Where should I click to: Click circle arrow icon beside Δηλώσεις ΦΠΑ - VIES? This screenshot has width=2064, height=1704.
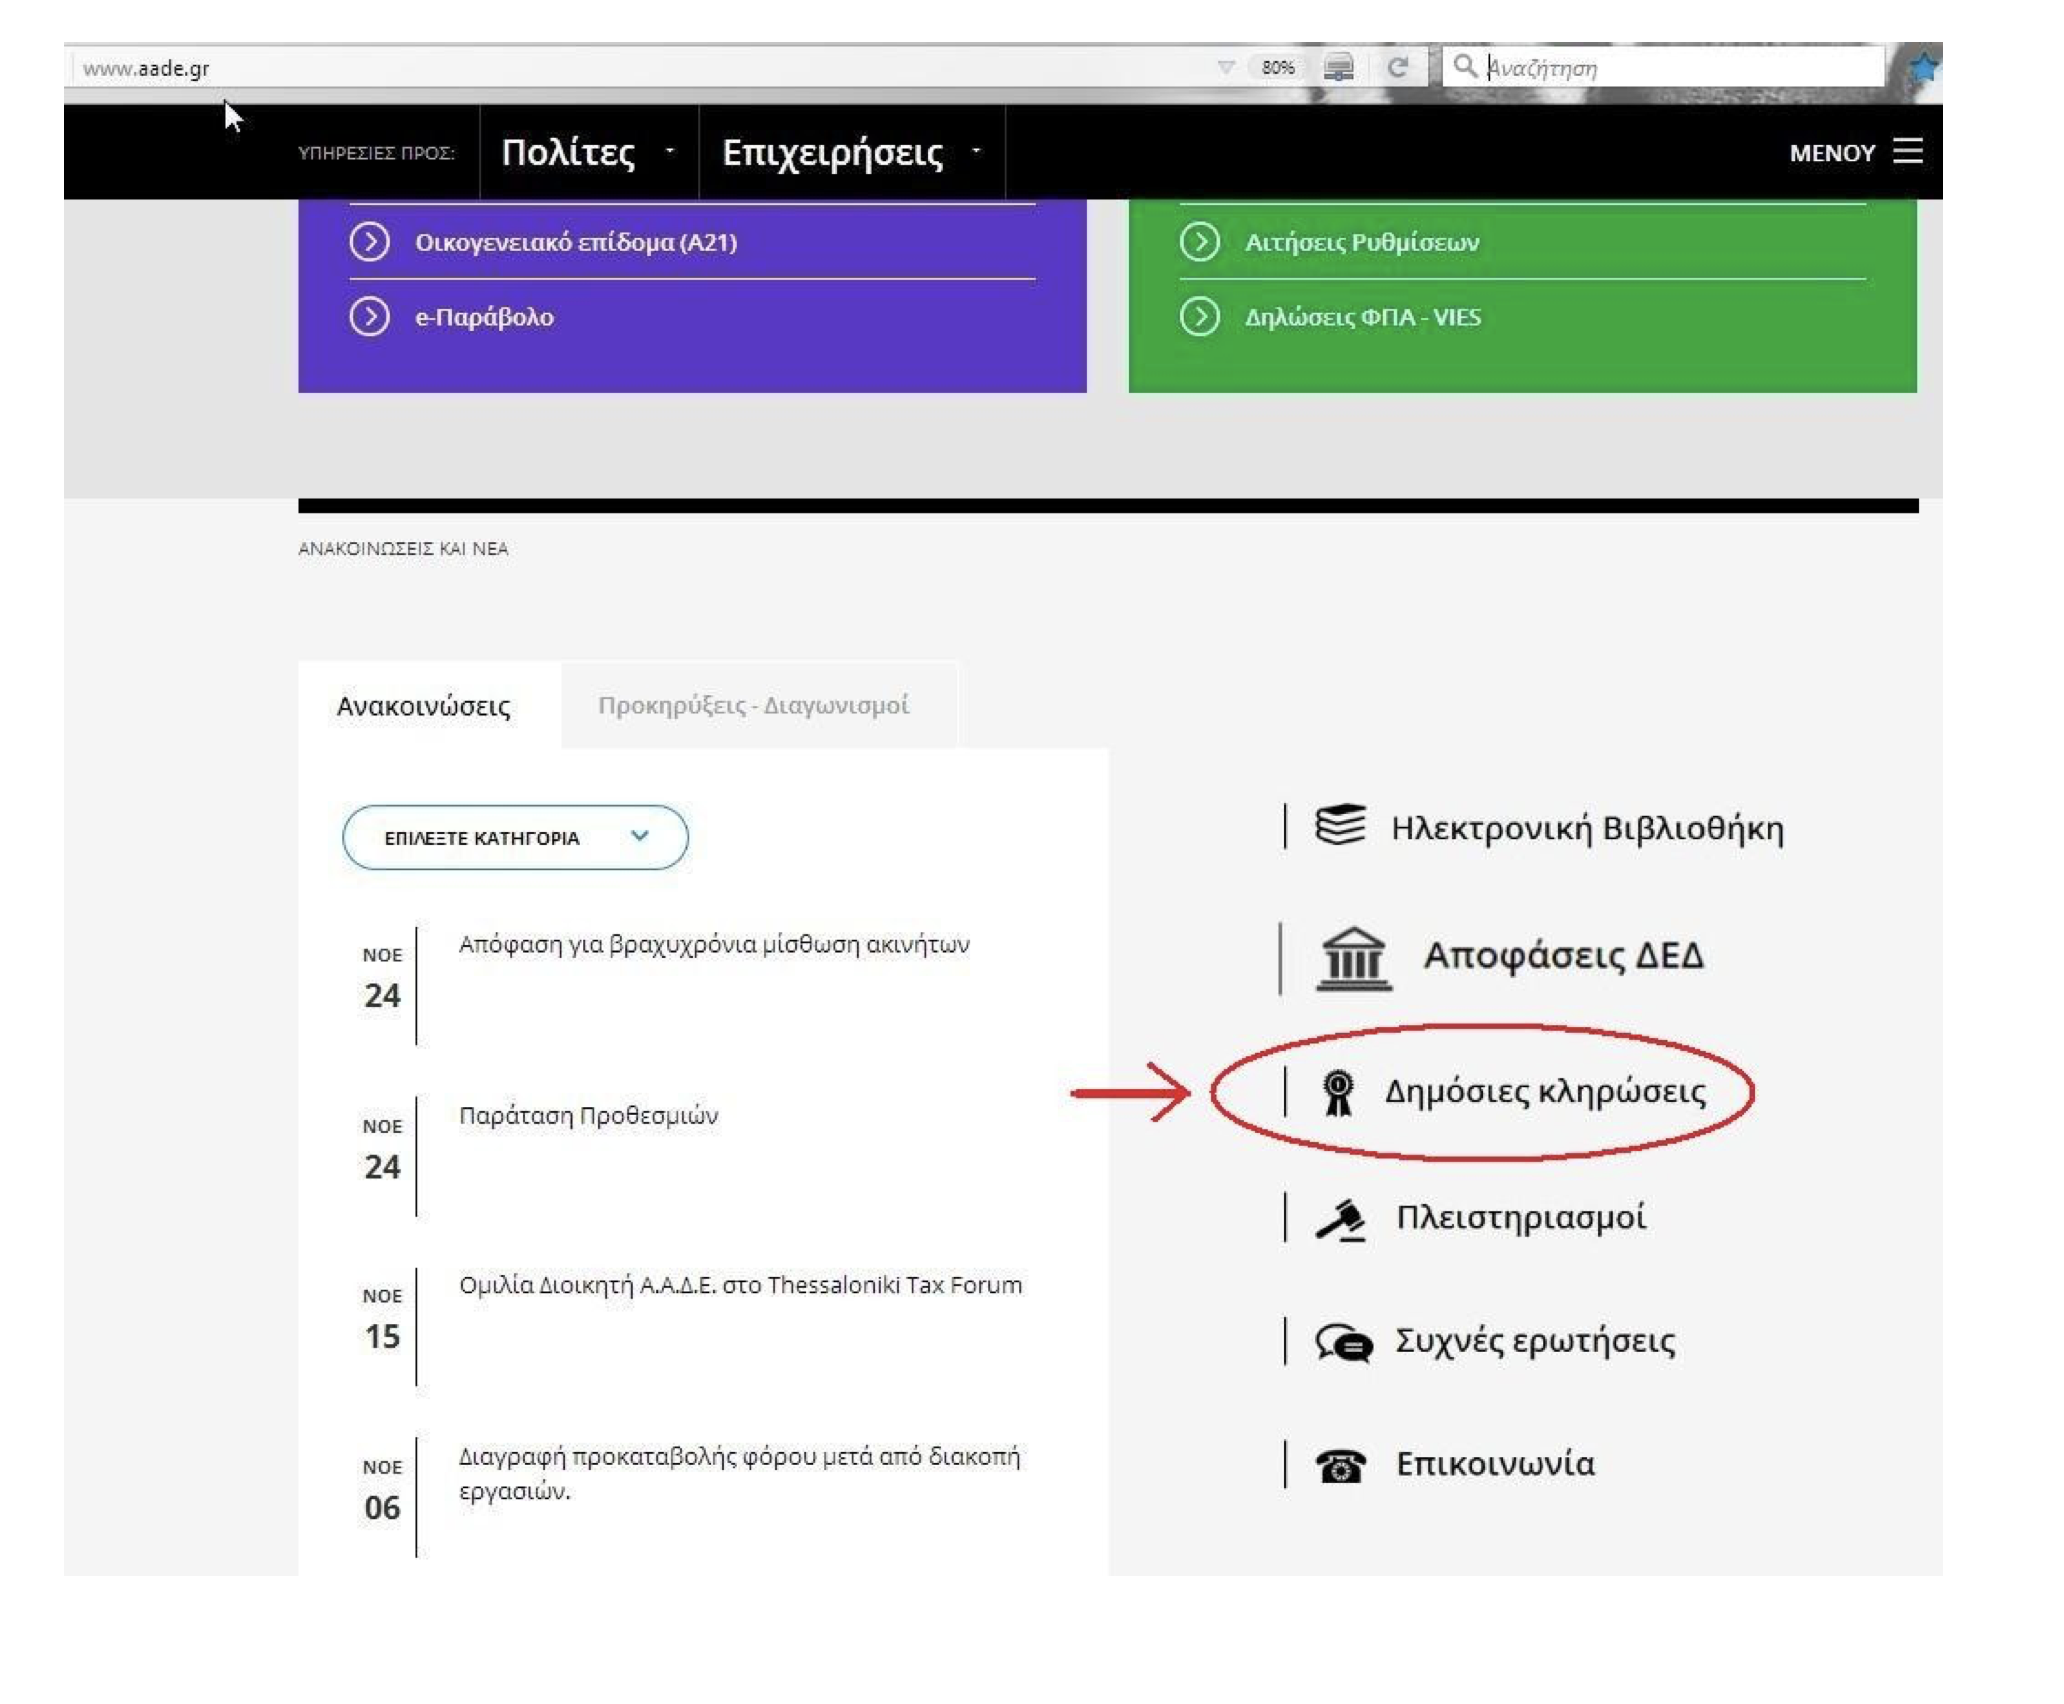pyautogui.click(x=1199, y=316)
